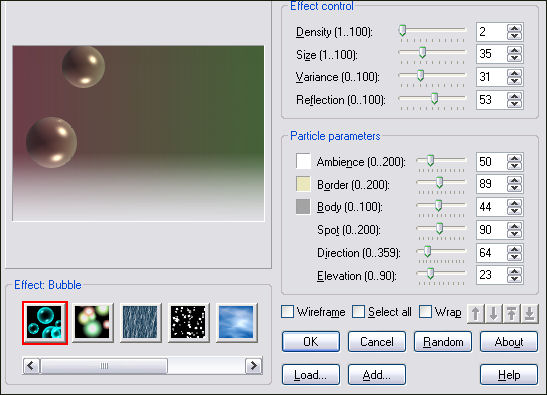Screen dimensions: 547x395
Task: Decrease Elevation value with down spinner
Action: pyautogui.click(x=515, y=279)
